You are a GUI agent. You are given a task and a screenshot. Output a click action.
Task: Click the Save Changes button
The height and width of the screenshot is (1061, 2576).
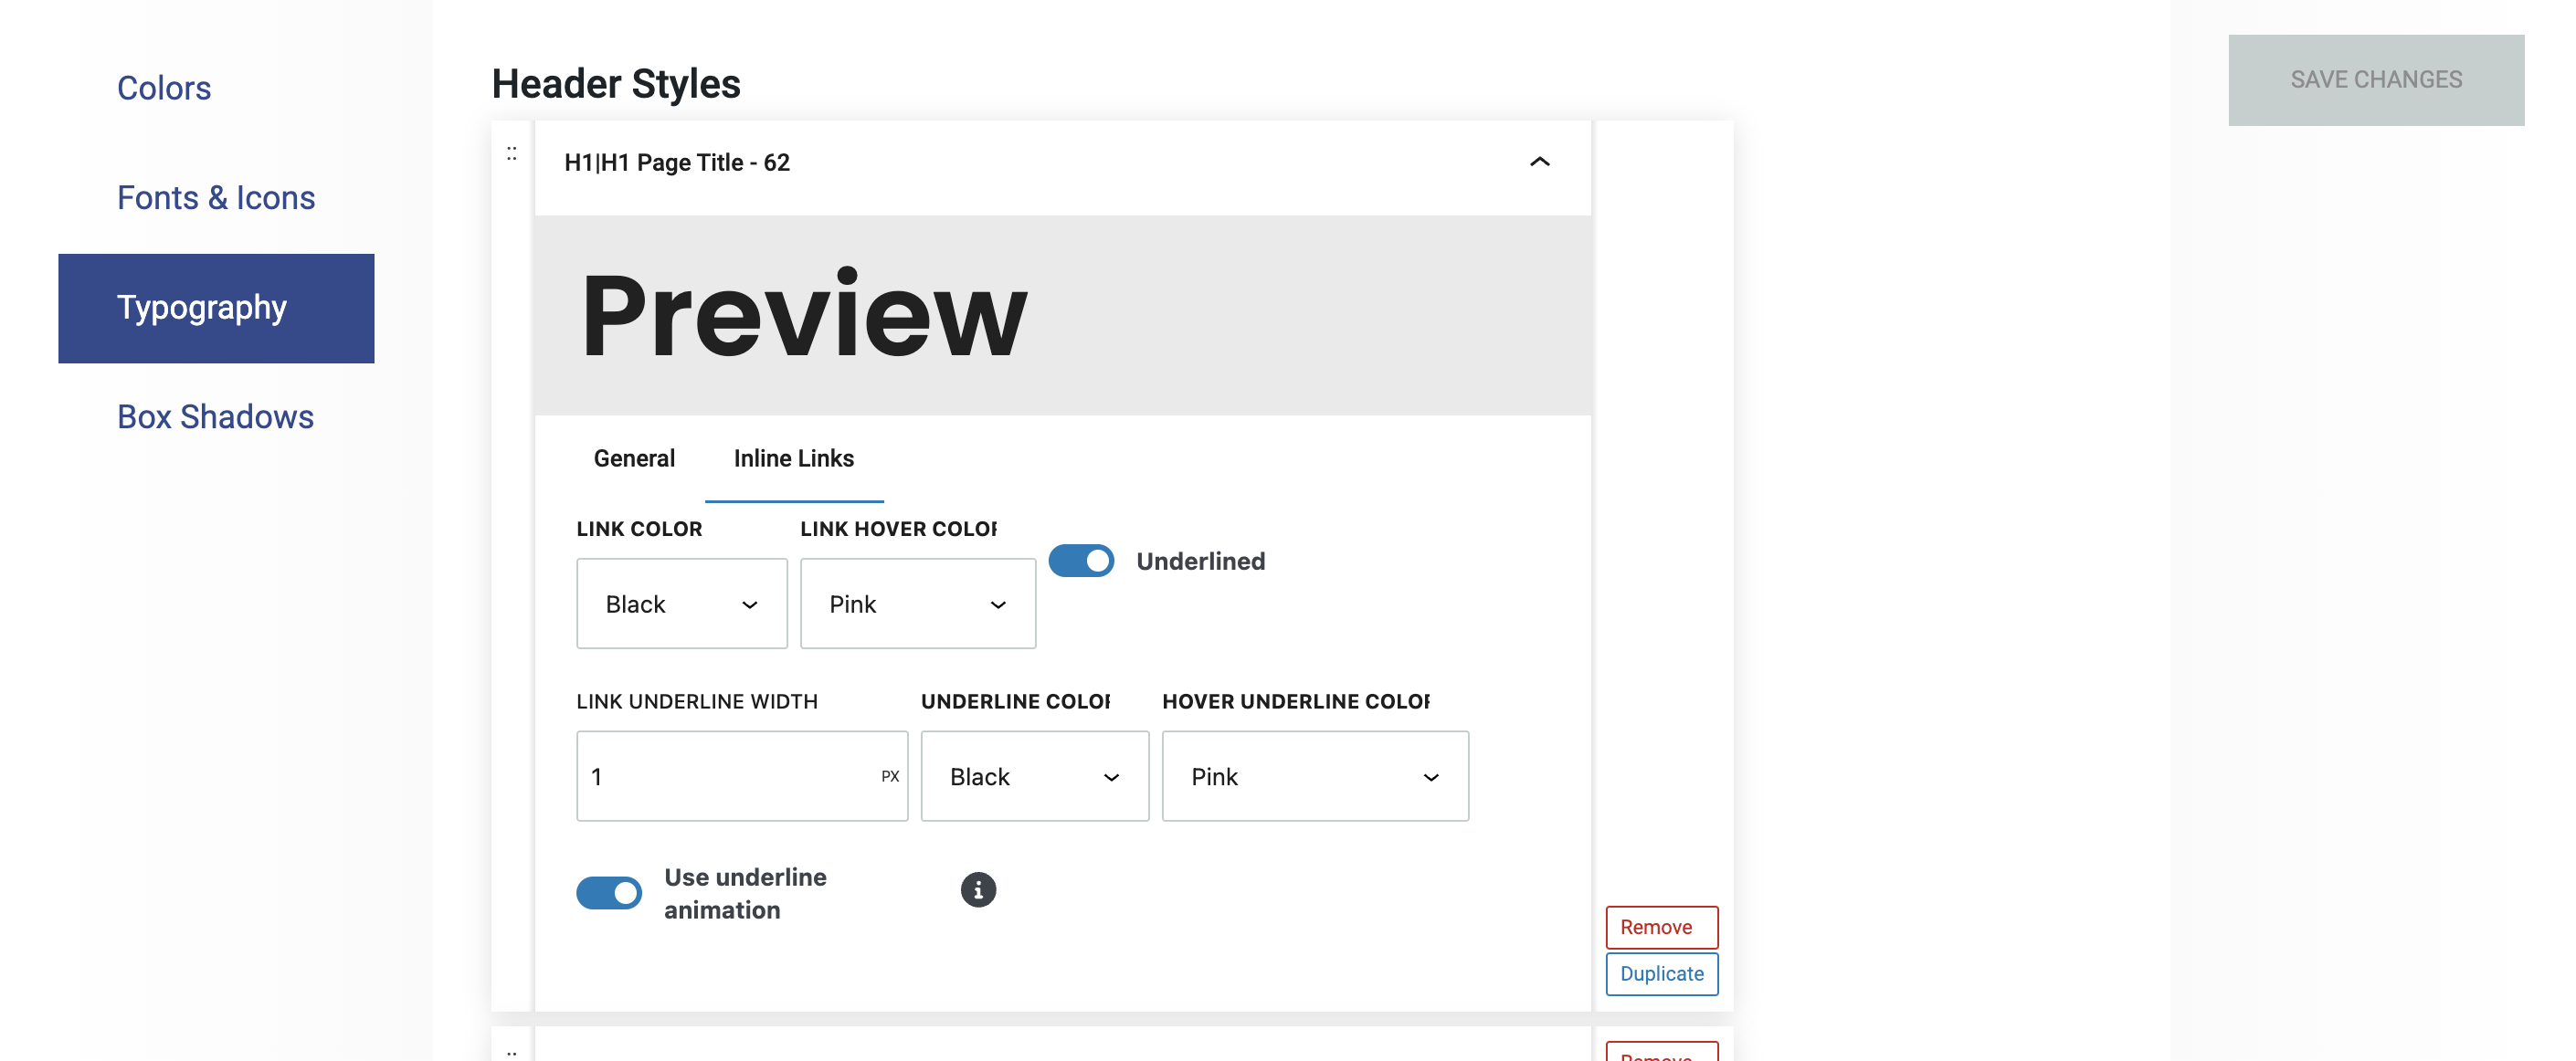click(2375, 80)
